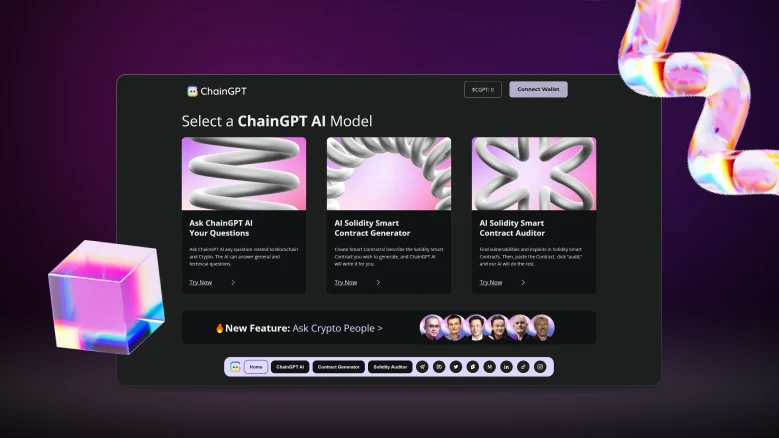Select the Home tab in bottom bar
The height and width of the screenshot is (438, 779).
click(x=256, y=367)
